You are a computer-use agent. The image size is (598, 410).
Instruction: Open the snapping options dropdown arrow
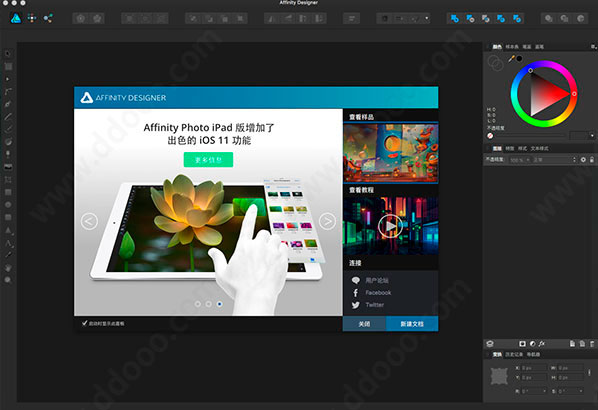pyautogui.click(x=427, y=18)
